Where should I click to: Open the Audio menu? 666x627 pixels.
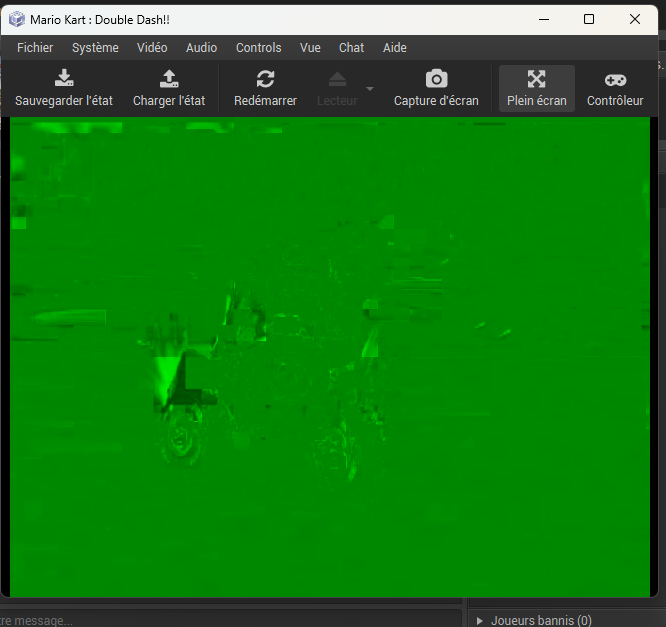click(201, 48)
